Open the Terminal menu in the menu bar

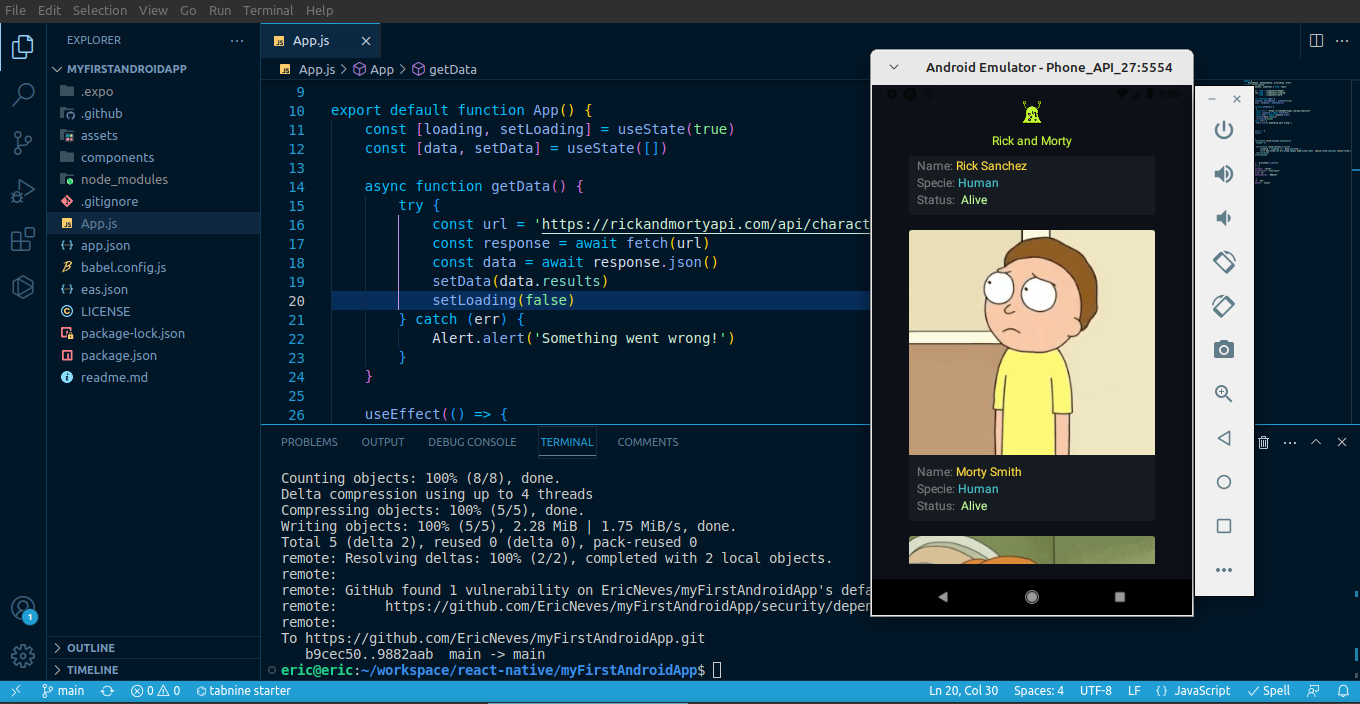(268, 10)
